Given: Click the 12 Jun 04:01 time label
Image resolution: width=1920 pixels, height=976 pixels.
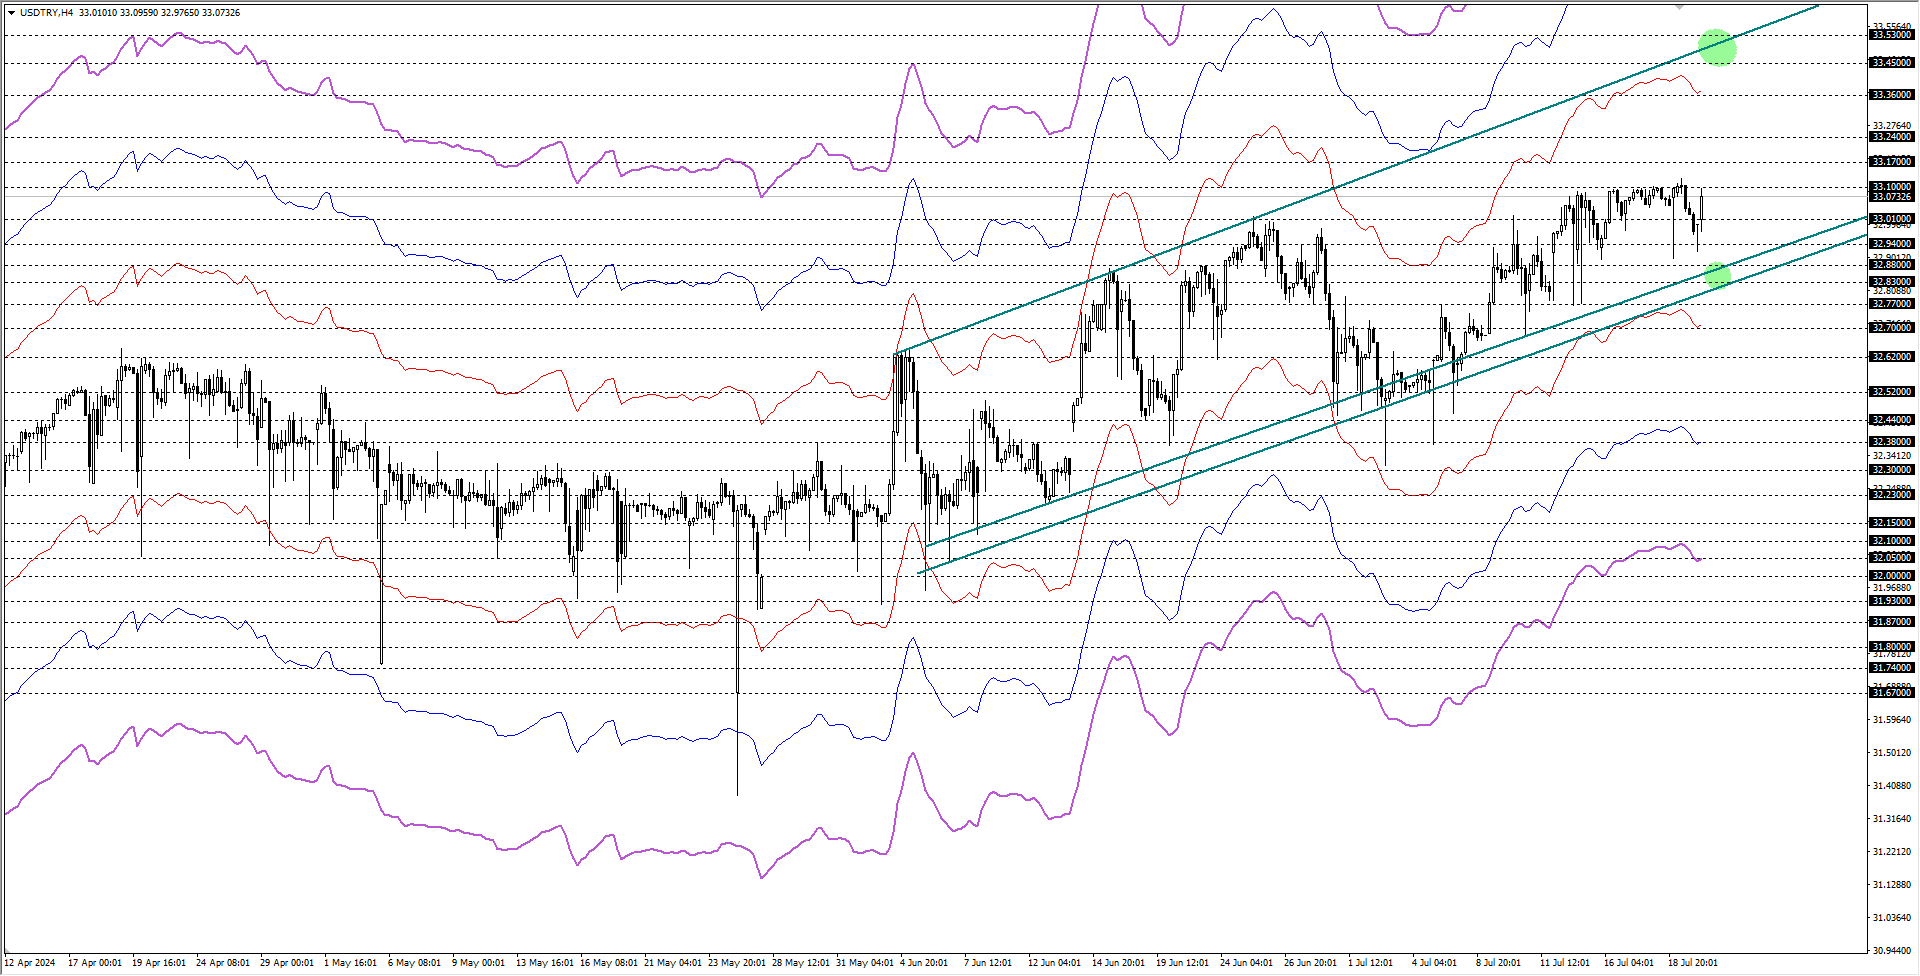Looking at the screenshot, I should pyautogui.click(x=1055, y=963).
